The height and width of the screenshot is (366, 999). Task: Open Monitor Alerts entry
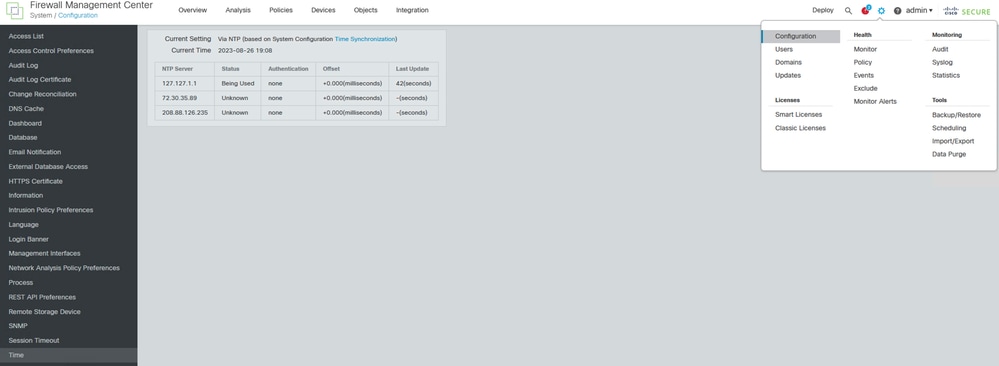(x=875, y=101)
